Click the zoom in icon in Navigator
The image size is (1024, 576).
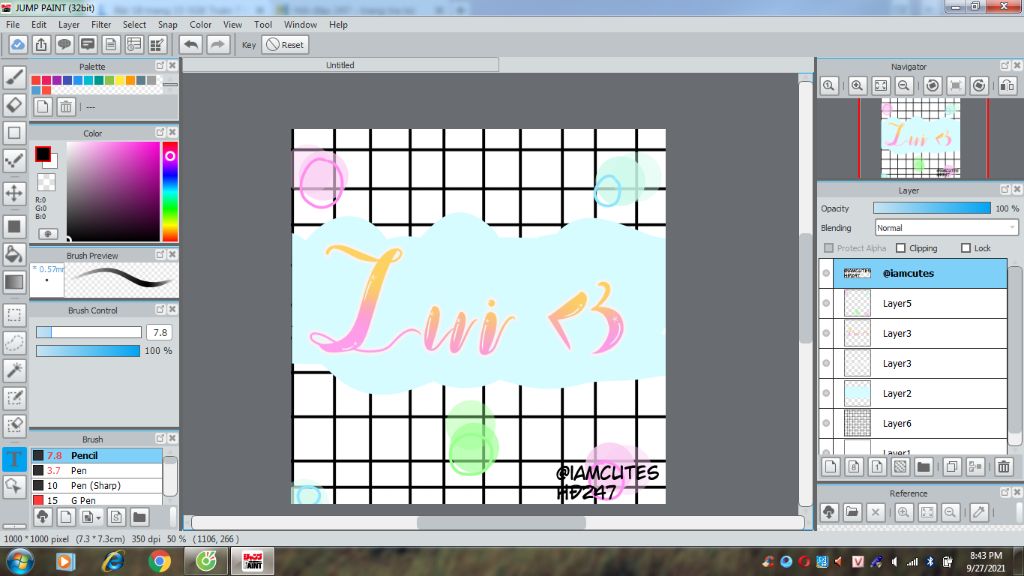click(x=857, y=86)
